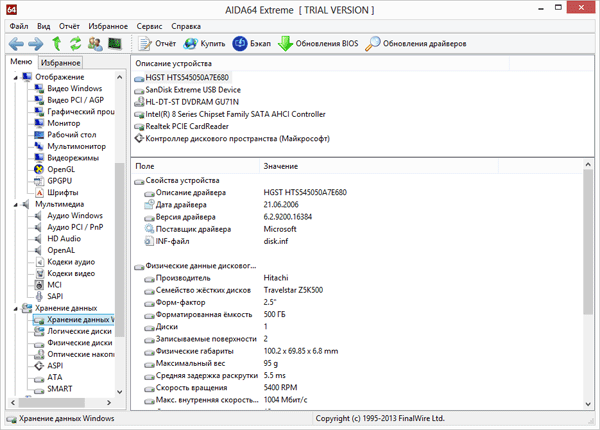
Task: Open the Сервис menu
Action: point(149,26)
